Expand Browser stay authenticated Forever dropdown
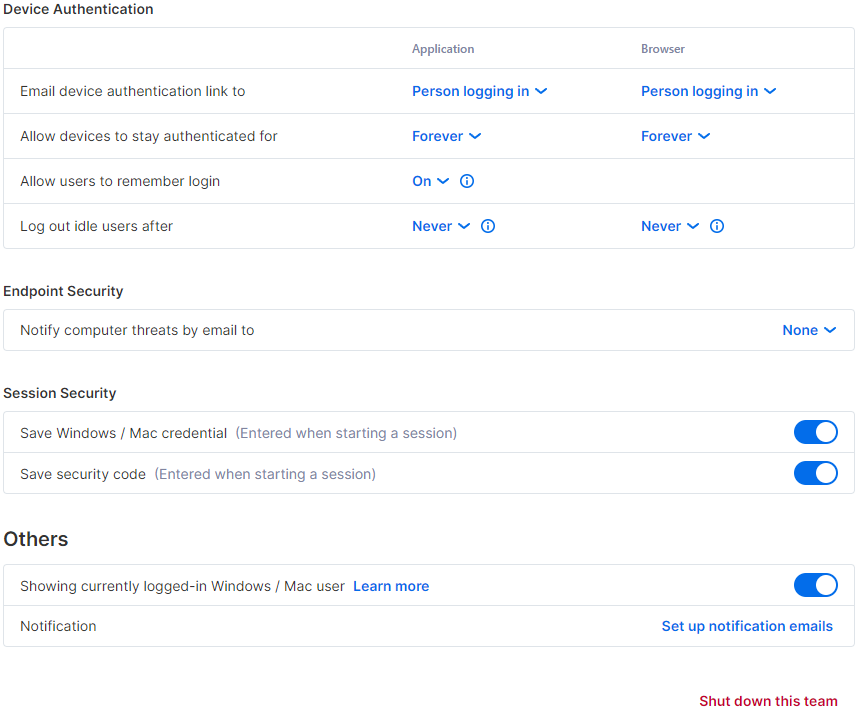Screen dimensions: 861x722 click(x=675, y=136)
